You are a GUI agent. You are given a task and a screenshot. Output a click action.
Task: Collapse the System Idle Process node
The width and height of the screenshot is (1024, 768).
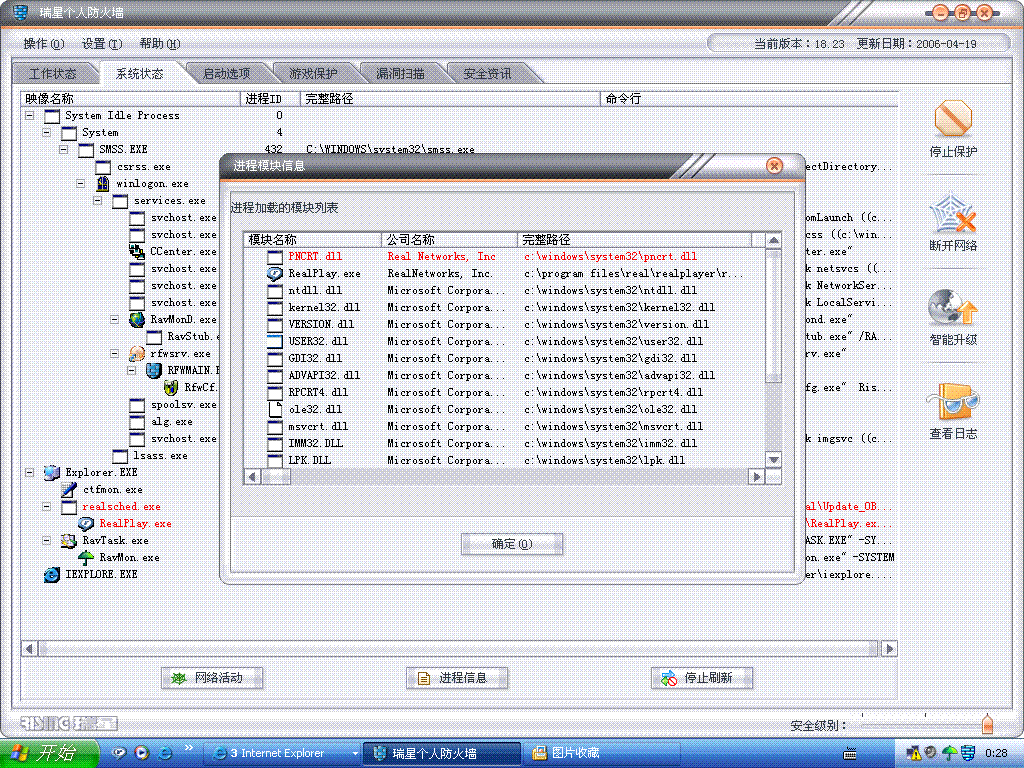tap(29, 115)
